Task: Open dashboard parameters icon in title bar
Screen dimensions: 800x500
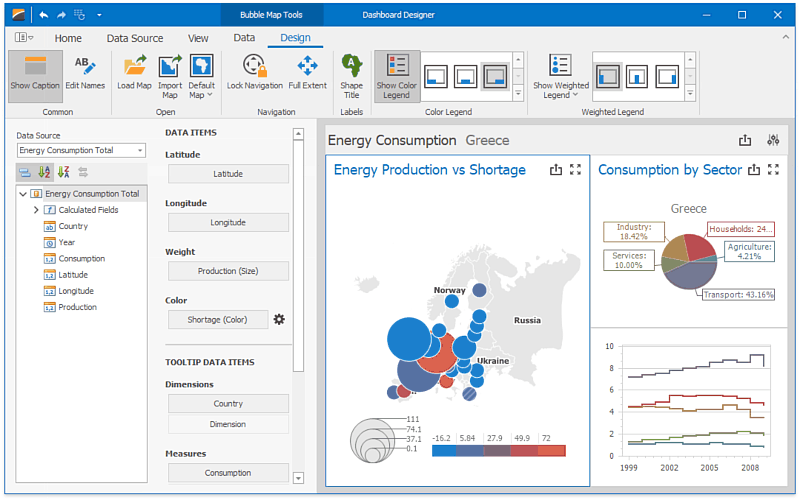Action: coord(773,141)
